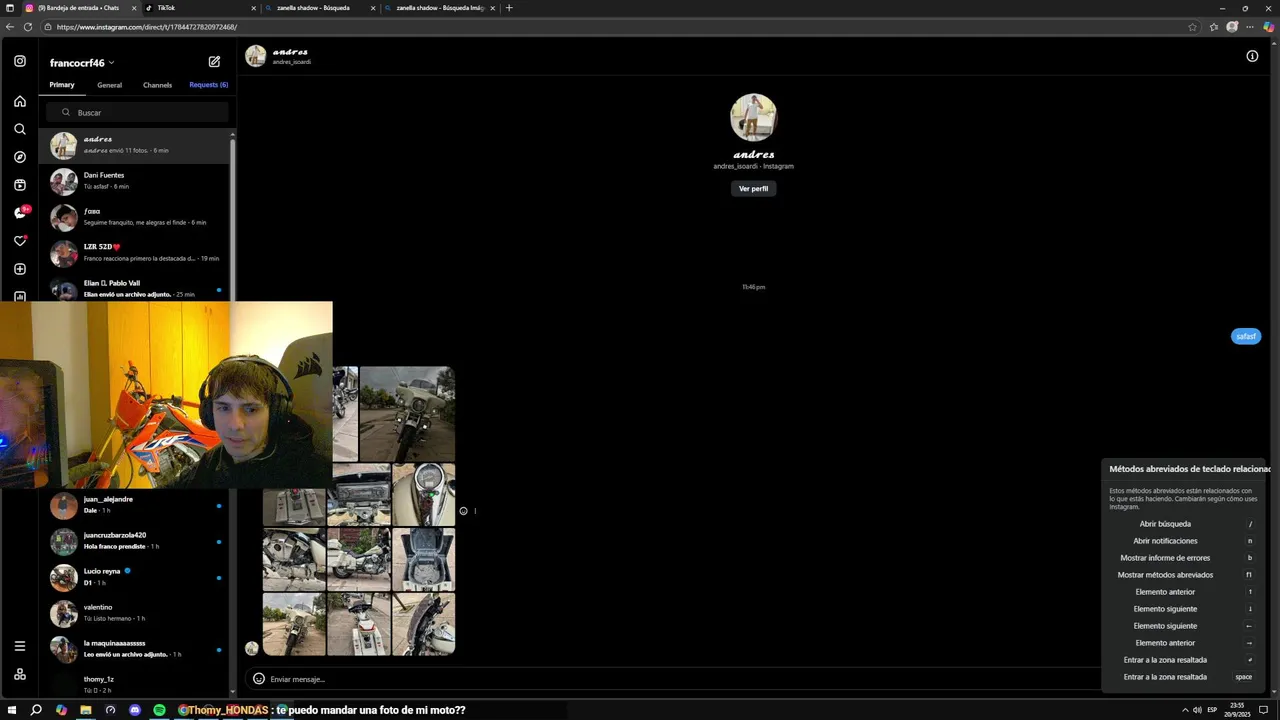
Task: Go back in browser
Action: (10, 27)
